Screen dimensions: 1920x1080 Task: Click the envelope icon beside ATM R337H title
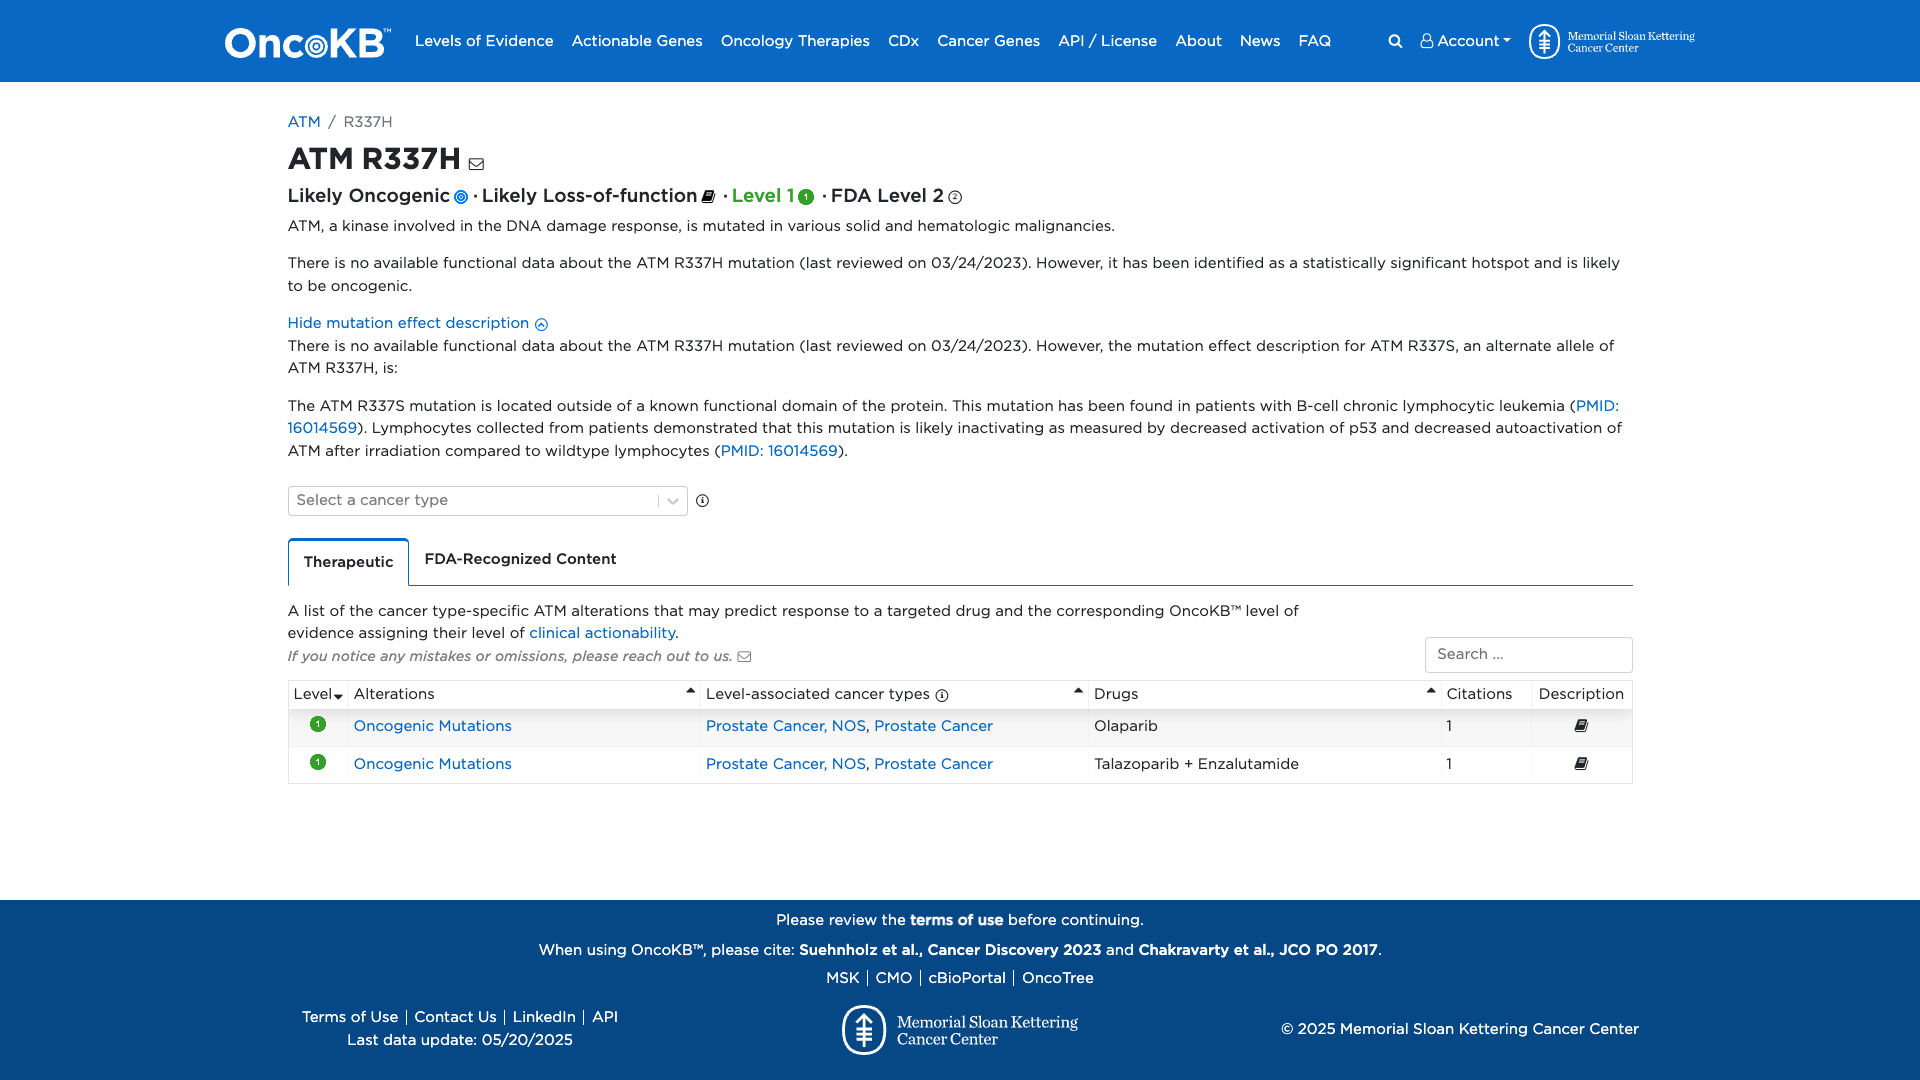pyautogui.click(x=476, y=164)
